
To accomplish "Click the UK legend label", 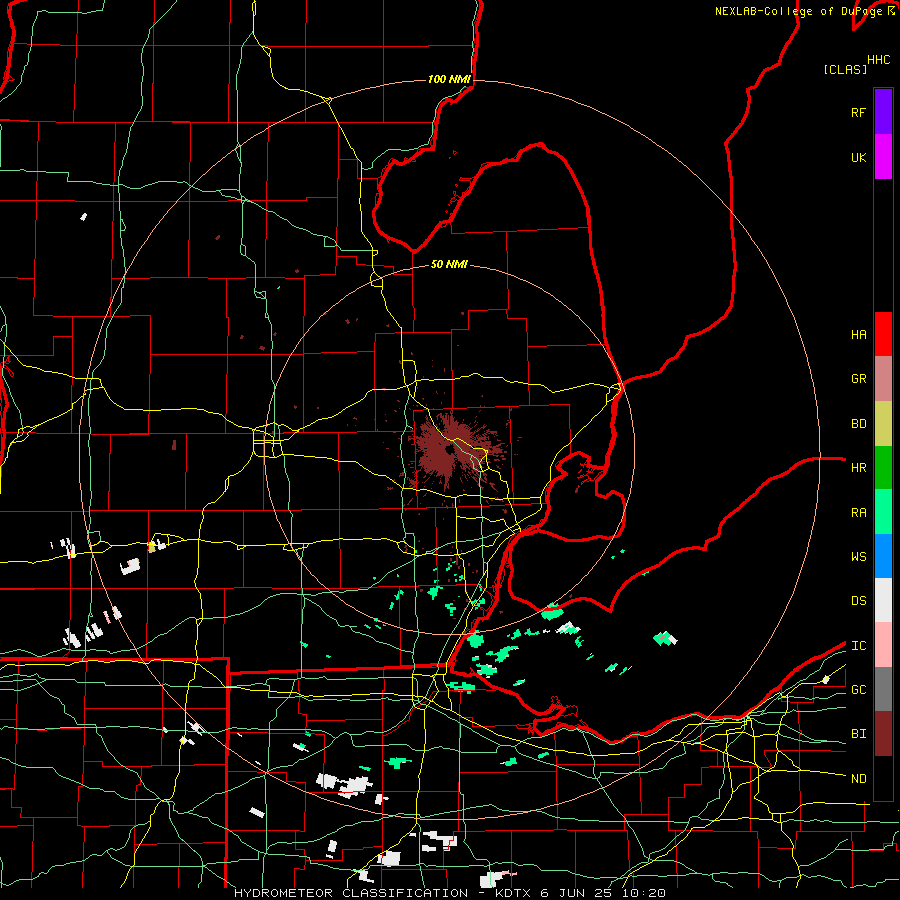I will pyautogui.click(x=858, y=157).
